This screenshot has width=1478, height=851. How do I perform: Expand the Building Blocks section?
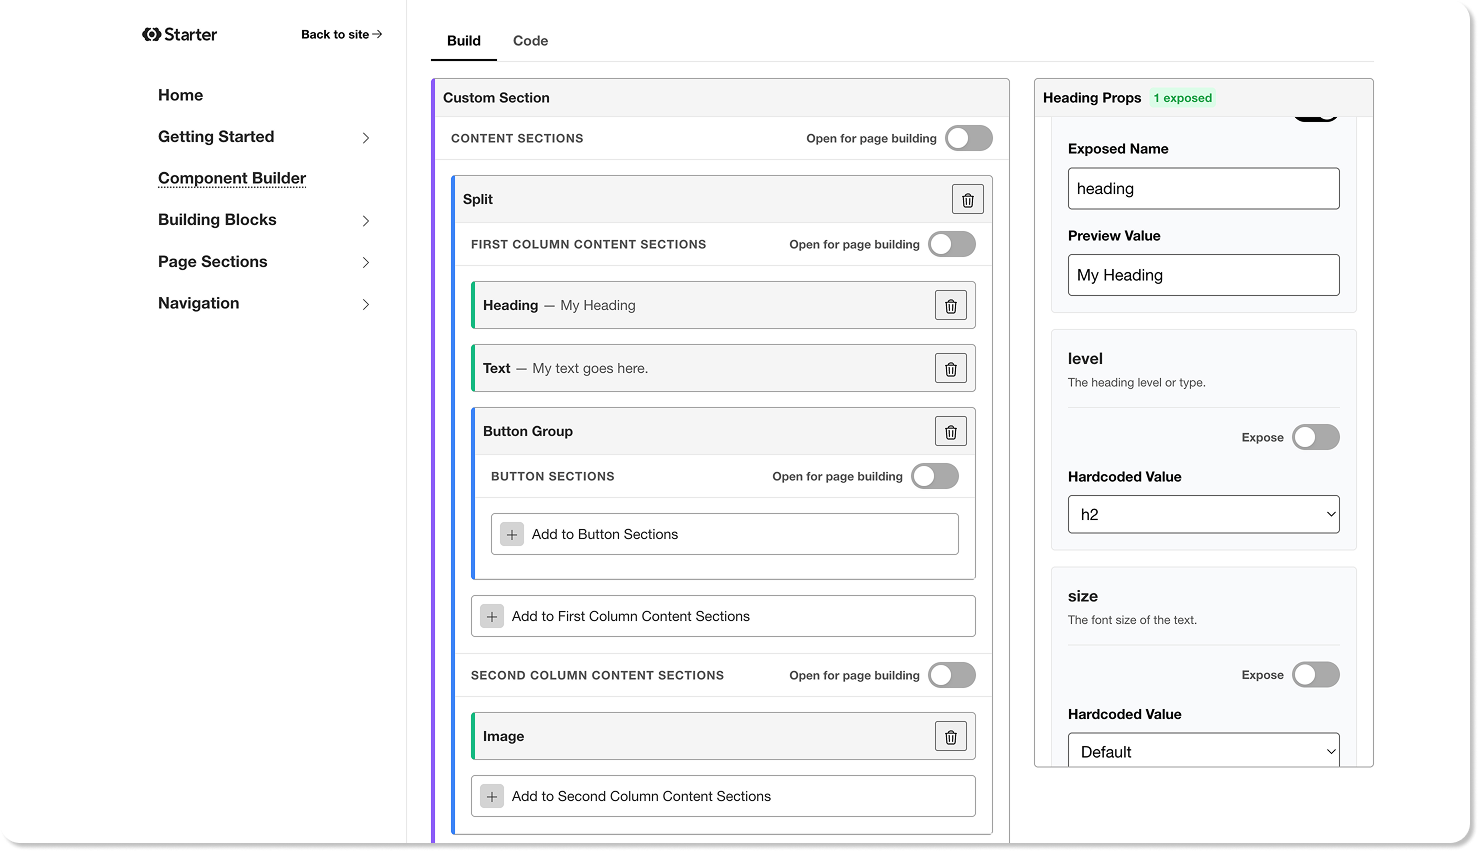(217, 219)
